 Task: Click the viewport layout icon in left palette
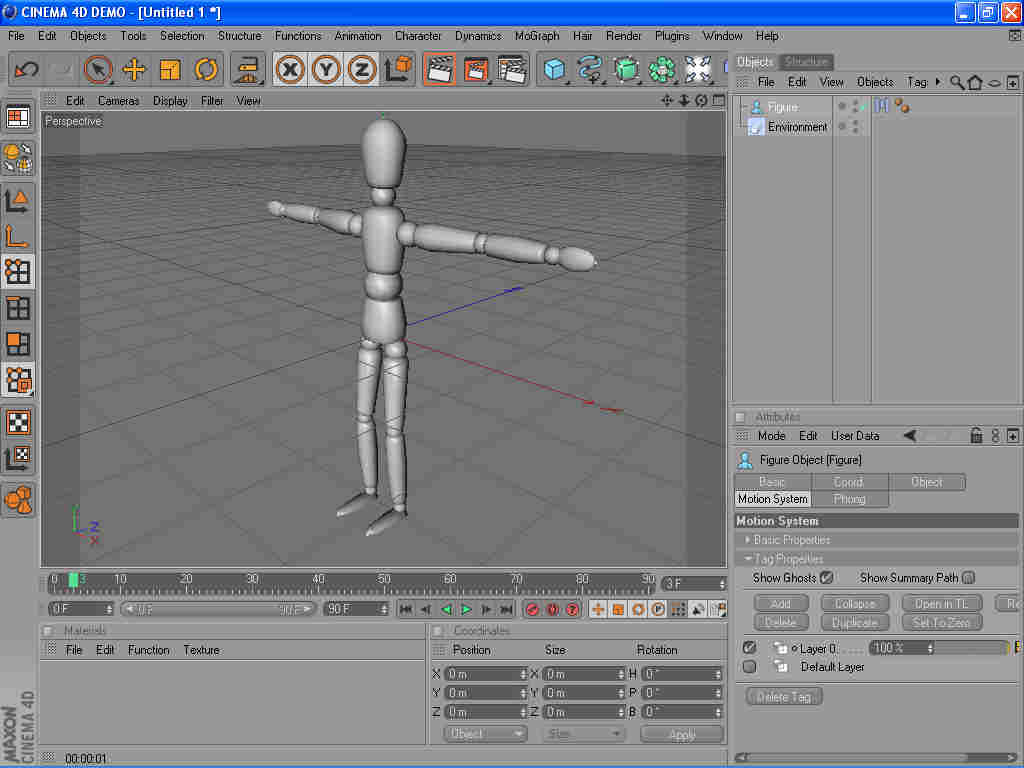[18, 118]
